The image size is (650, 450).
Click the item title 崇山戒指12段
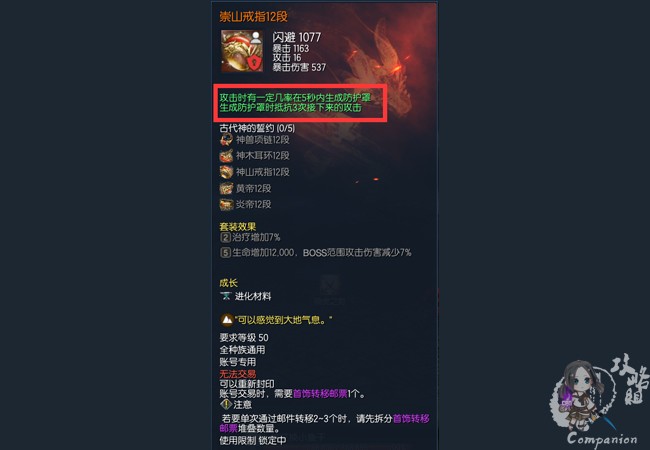tap(253, 17)
